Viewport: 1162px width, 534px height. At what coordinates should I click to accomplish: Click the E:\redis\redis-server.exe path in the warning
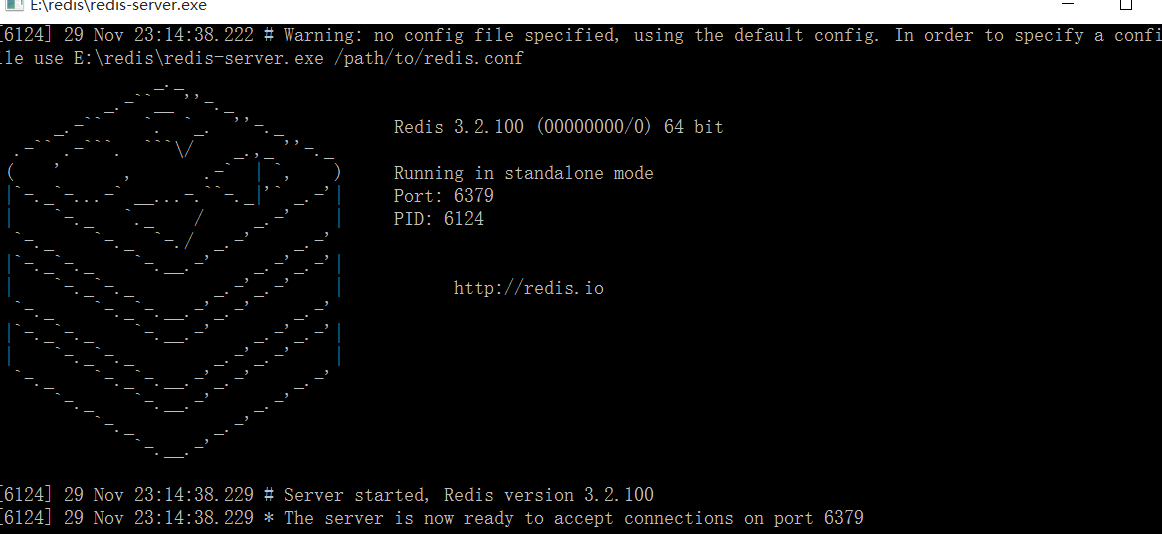(x=198, y=58)
